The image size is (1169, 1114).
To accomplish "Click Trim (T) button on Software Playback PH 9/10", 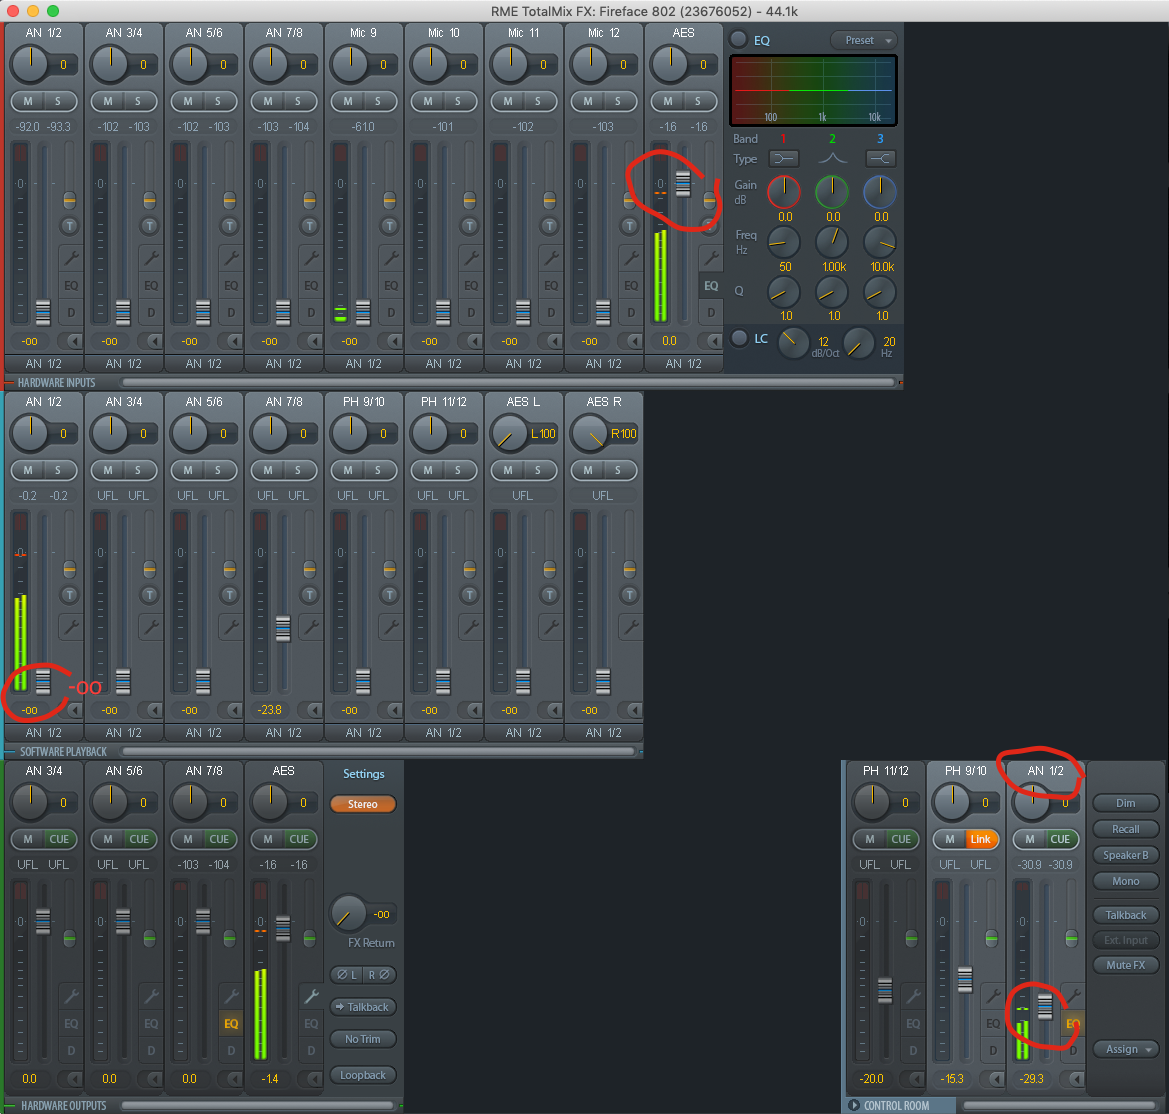I will pyautogui.click(x=389, y=594).
